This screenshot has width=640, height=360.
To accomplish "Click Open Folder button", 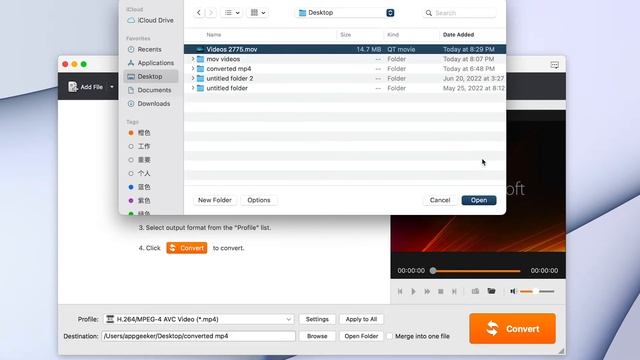I will 361,336.
